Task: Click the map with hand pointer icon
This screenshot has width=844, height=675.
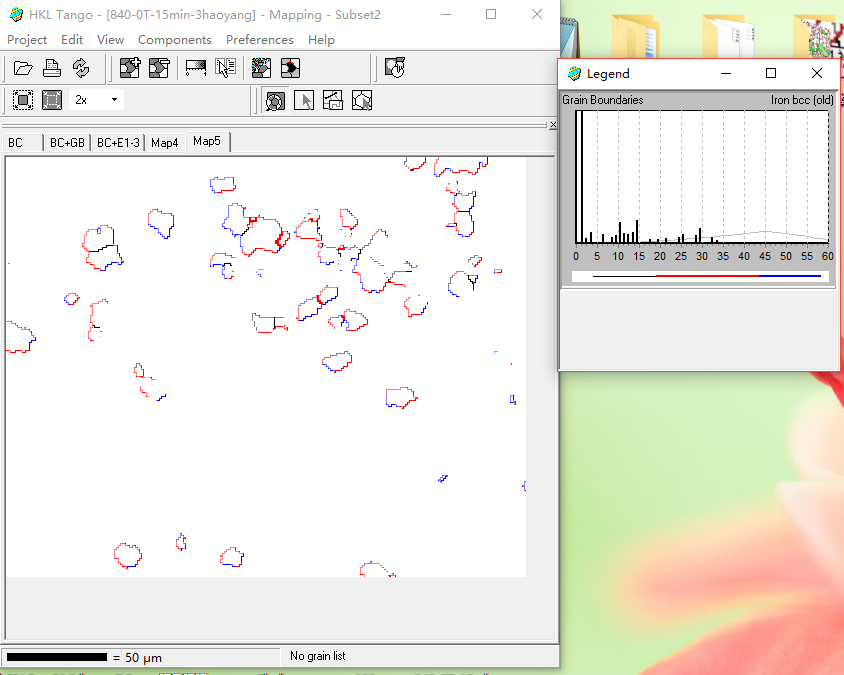Action: 395,68
